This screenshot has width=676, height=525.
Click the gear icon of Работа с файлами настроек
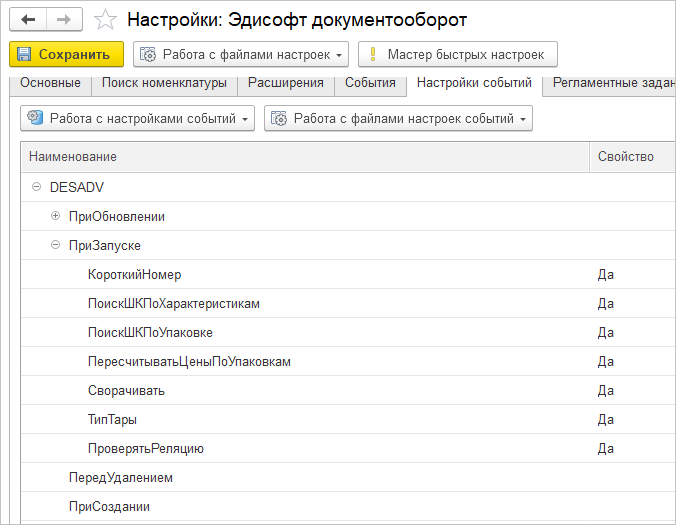pos(148,54)
